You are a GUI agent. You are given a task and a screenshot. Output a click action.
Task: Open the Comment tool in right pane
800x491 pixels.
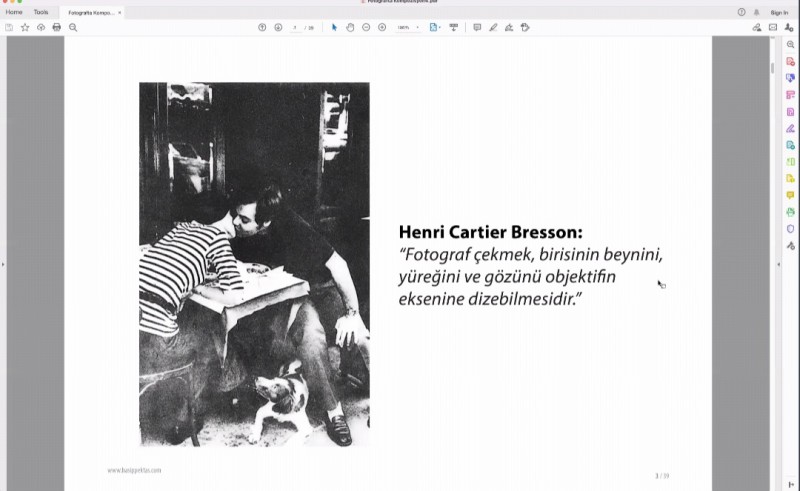(x=790, y=195)
